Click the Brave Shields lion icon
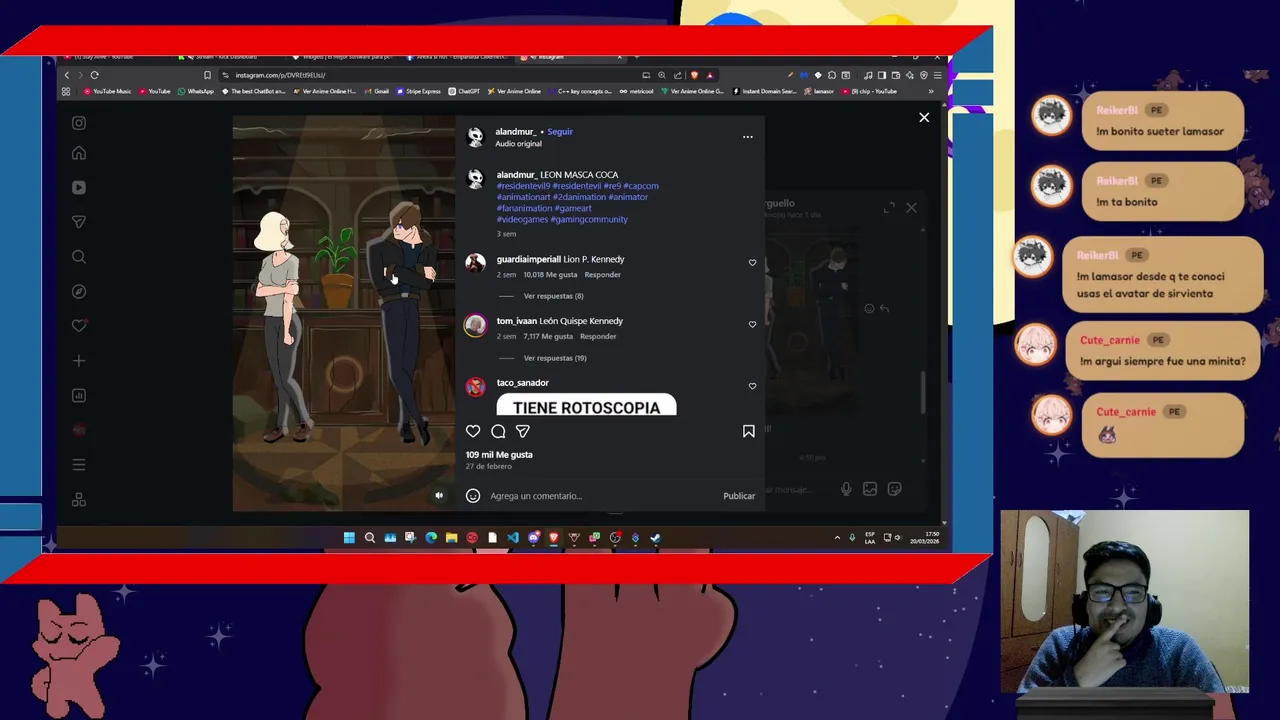 pos(694,75)
